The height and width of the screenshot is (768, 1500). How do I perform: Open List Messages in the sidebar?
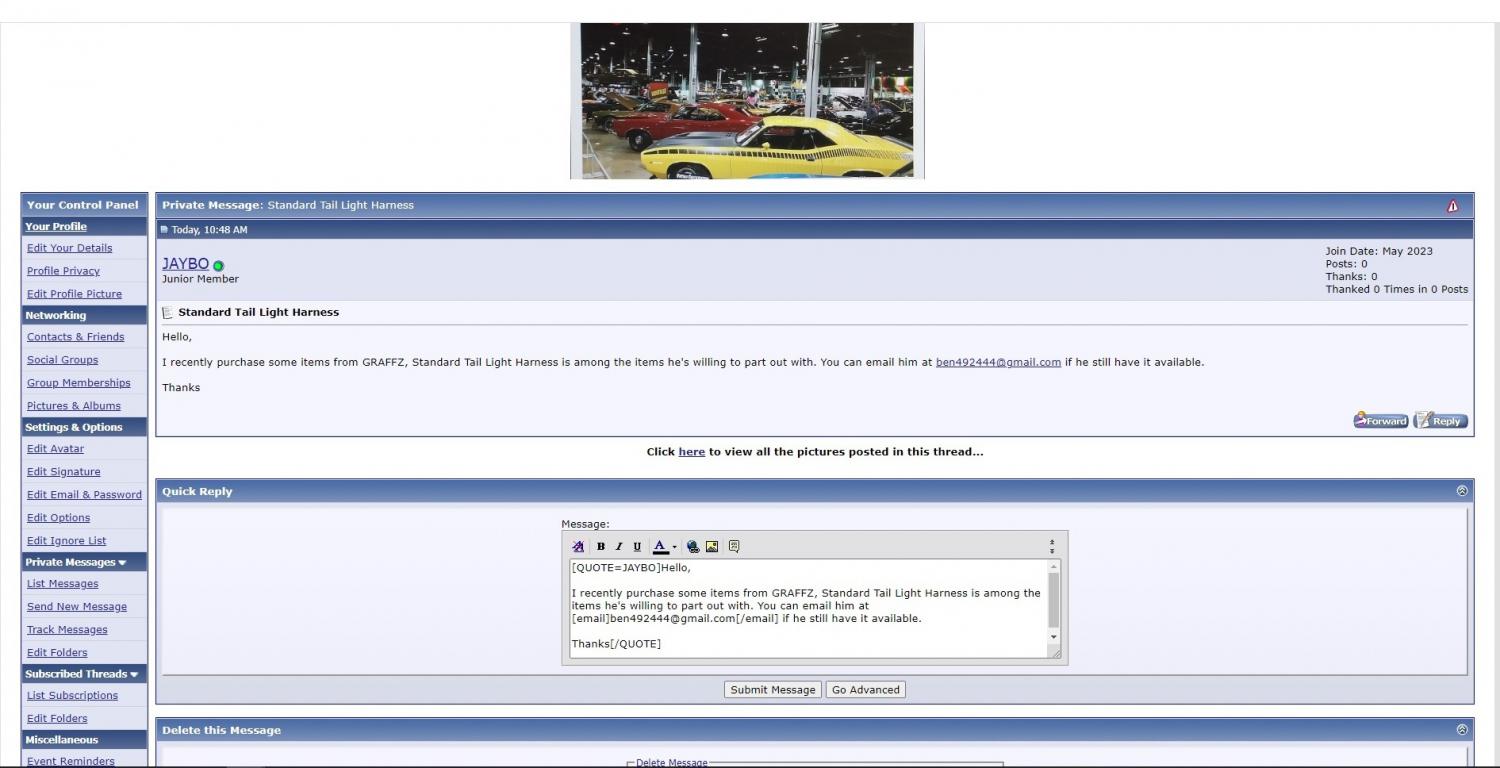pyautogui.click(x=62, y=584)
